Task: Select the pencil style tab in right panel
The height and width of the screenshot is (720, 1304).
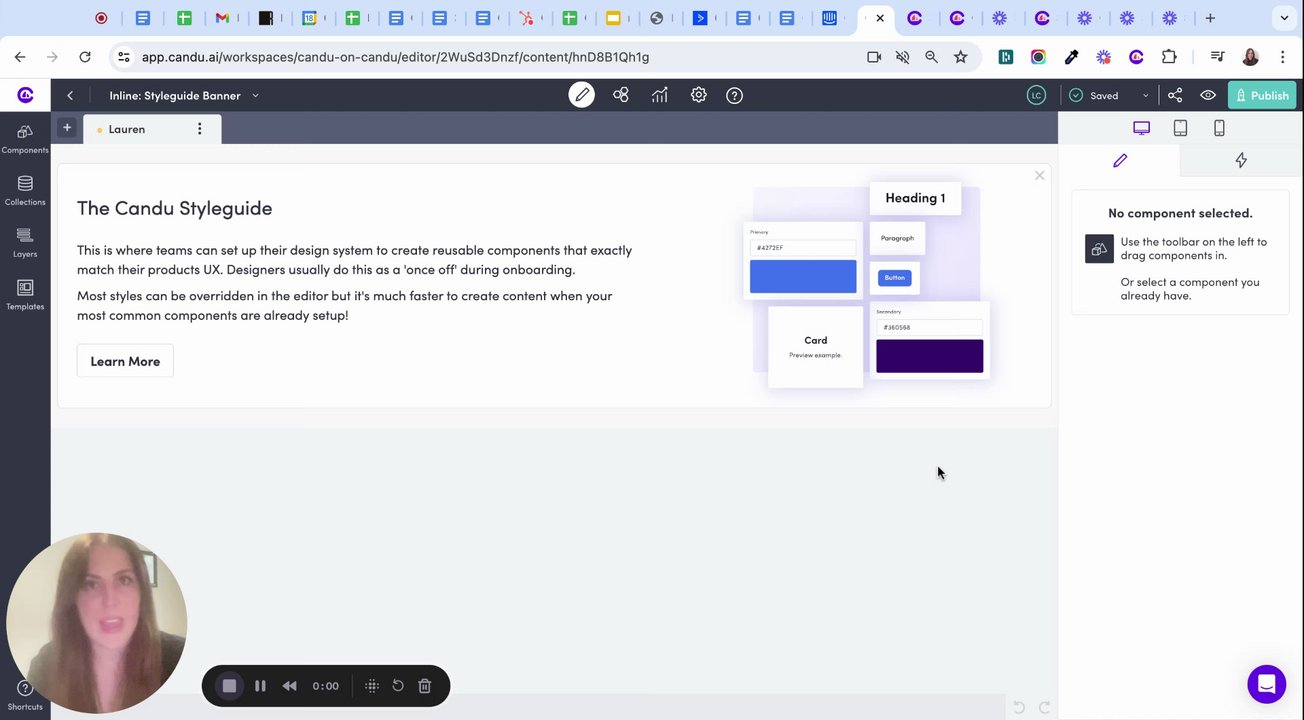Action: pyautogui.click(x=1120, y=160)
